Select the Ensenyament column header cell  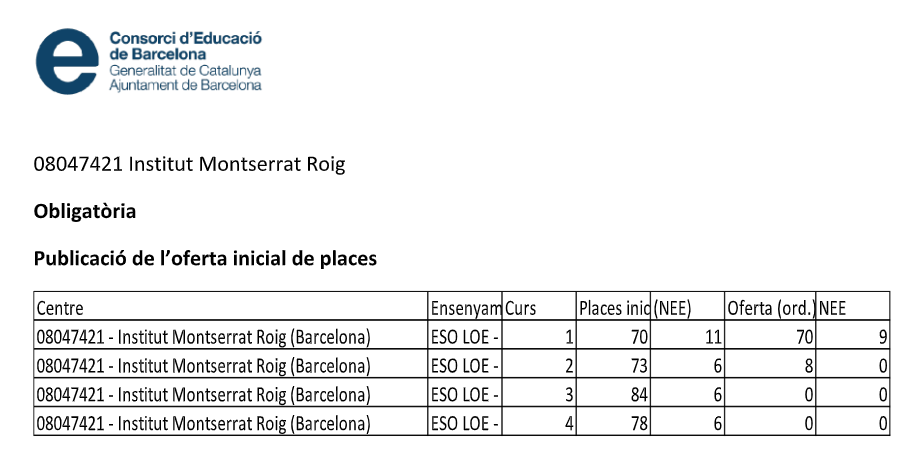coord(465,309)
